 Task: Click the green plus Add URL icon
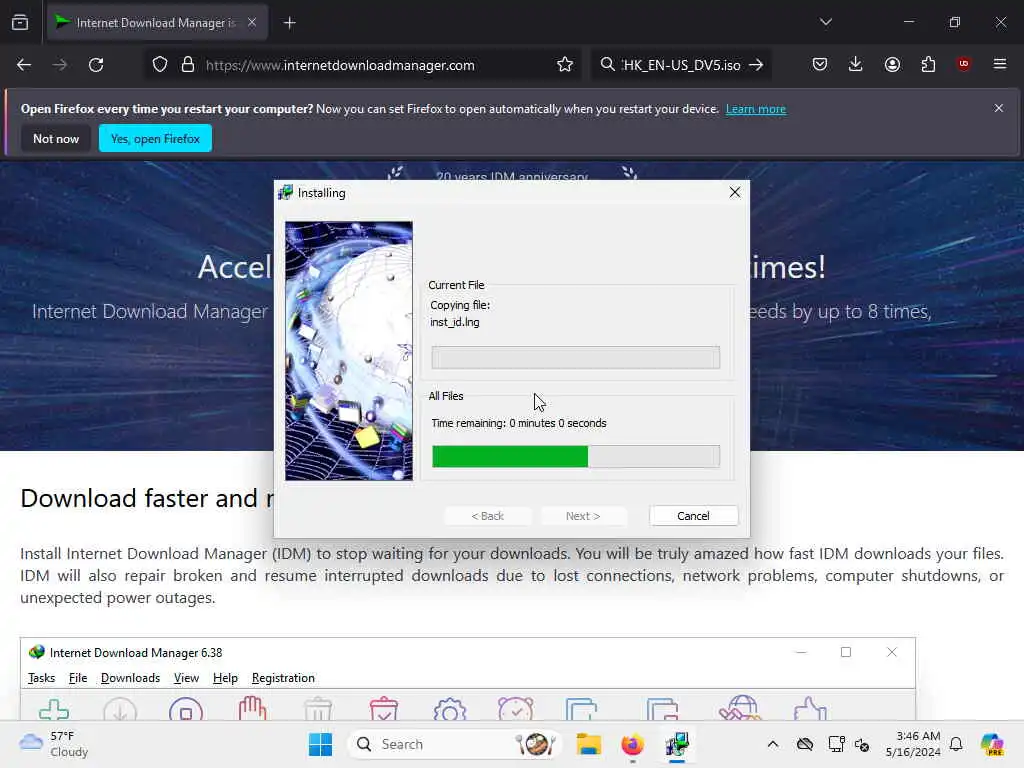(54, 709)
